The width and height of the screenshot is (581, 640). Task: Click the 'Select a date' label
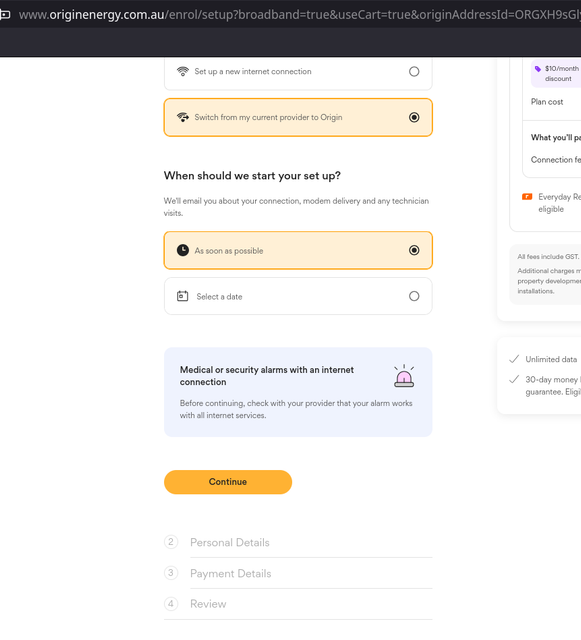click(x=219, y=297)
